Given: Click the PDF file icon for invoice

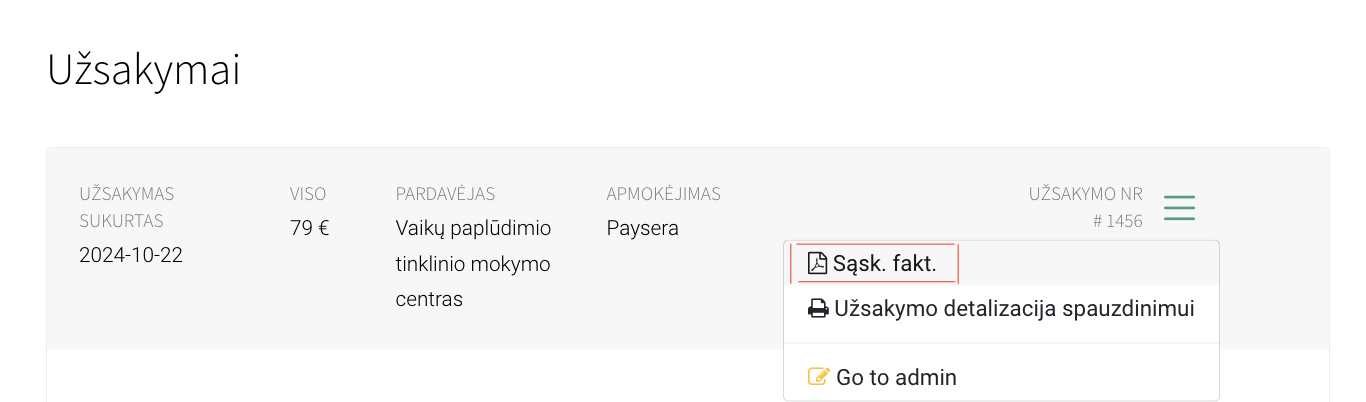Looking at the screenshot, I should click(x=817, y=264).
